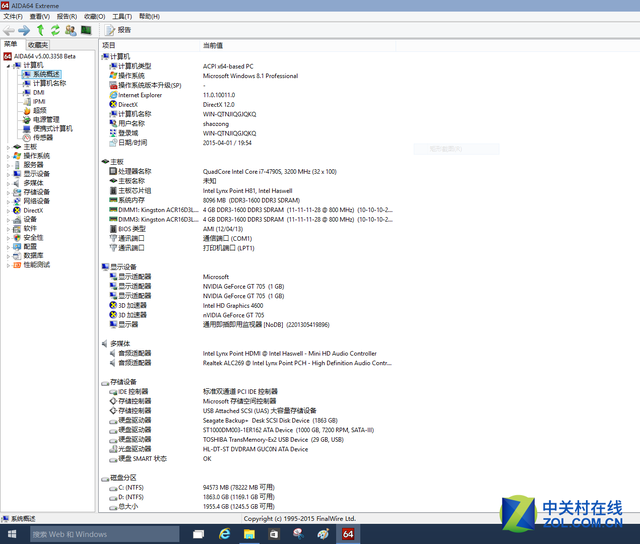Refresh using the green circular arrows icon
Image resolution: width=640 pixels, height=544 pixels.
point(55,30)
